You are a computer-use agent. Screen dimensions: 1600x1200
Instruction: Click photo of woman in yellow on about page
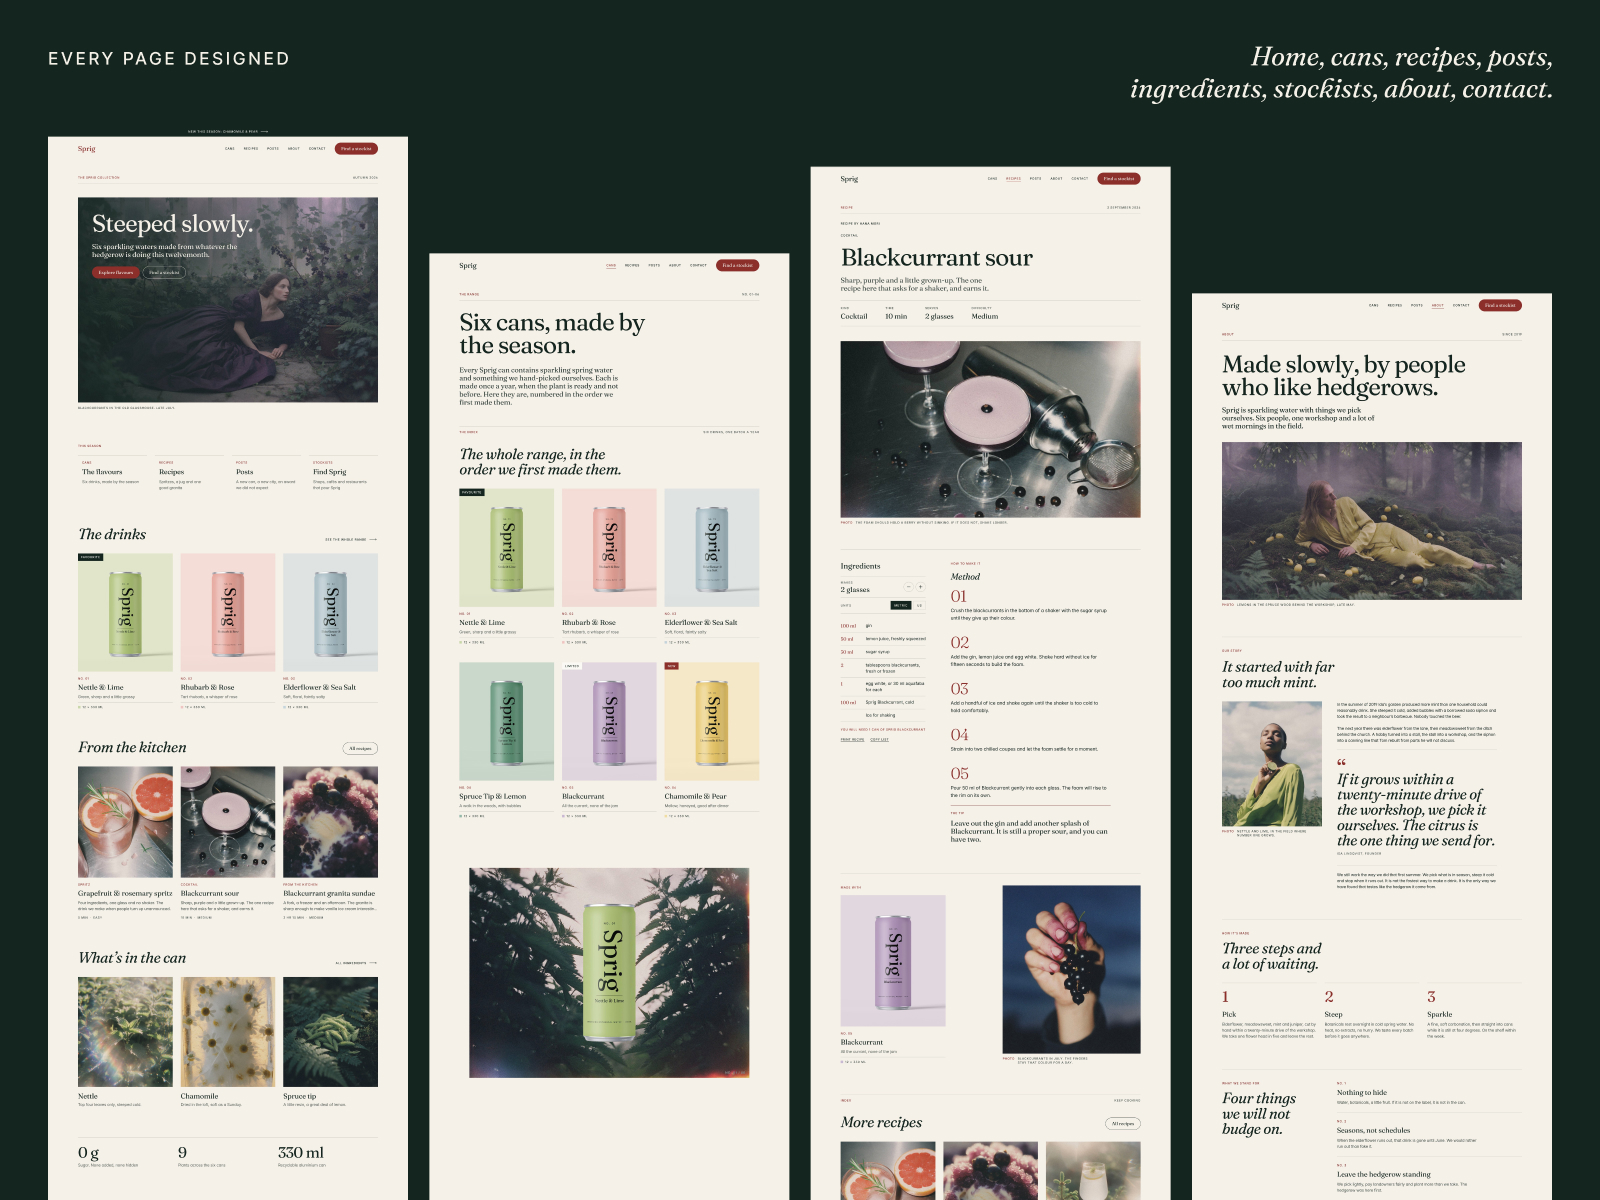[x=1372, y=521]
